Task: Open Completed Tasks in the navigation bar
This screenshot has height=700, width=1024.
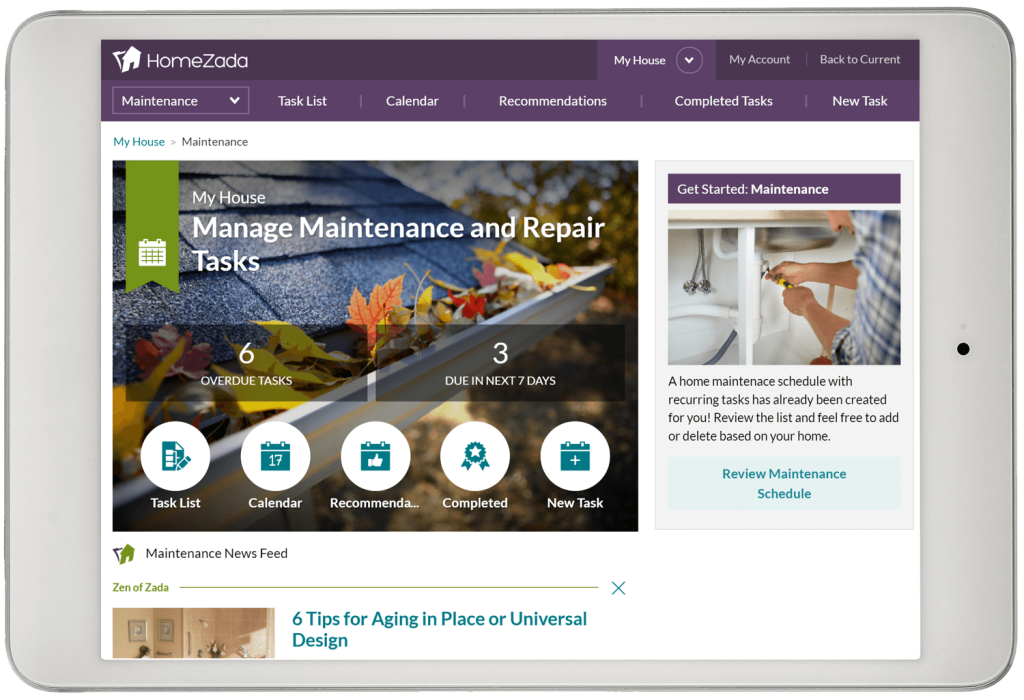Action: [724, 101]
